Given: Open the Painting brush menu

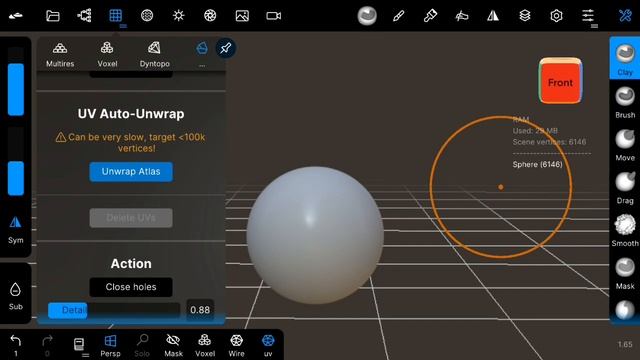Looking at the screenshot, I should tap(430, 16).
